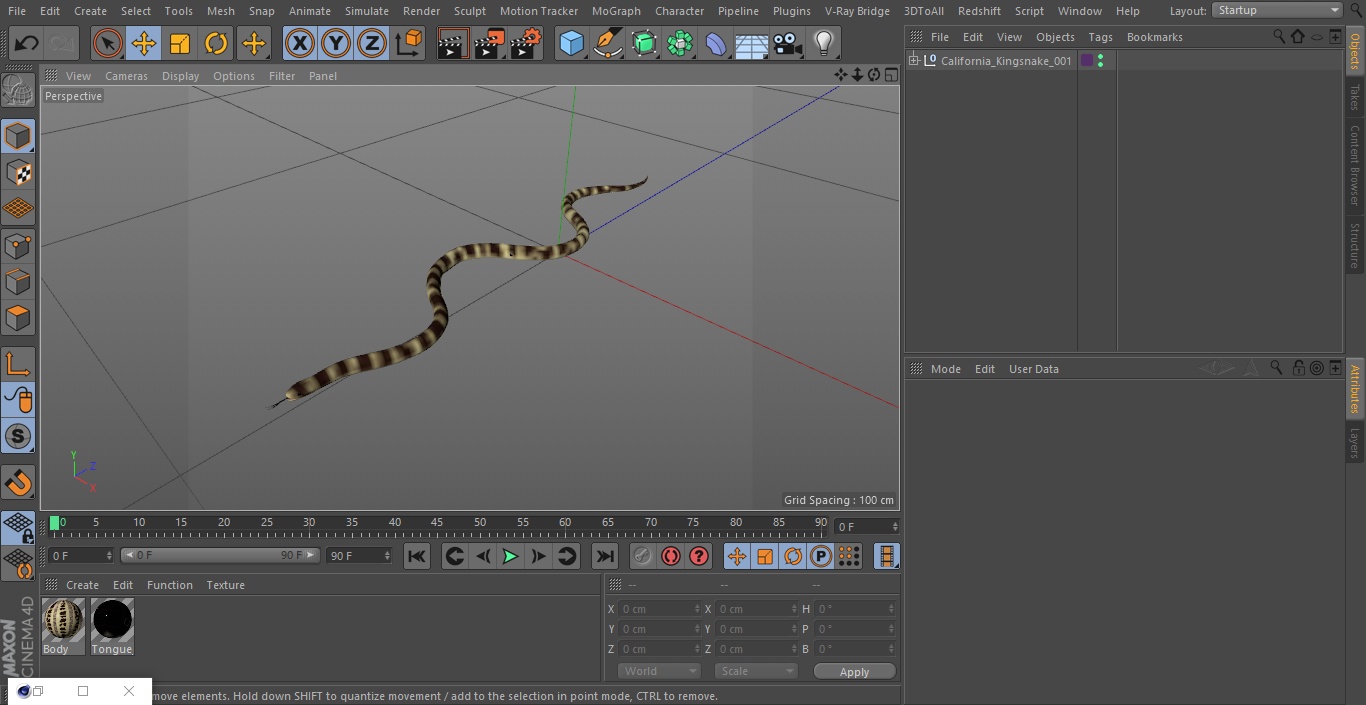This screenshot has height=705, width=1366.
Task: Select the Spline Pen tool
Action: coord(607,43)
